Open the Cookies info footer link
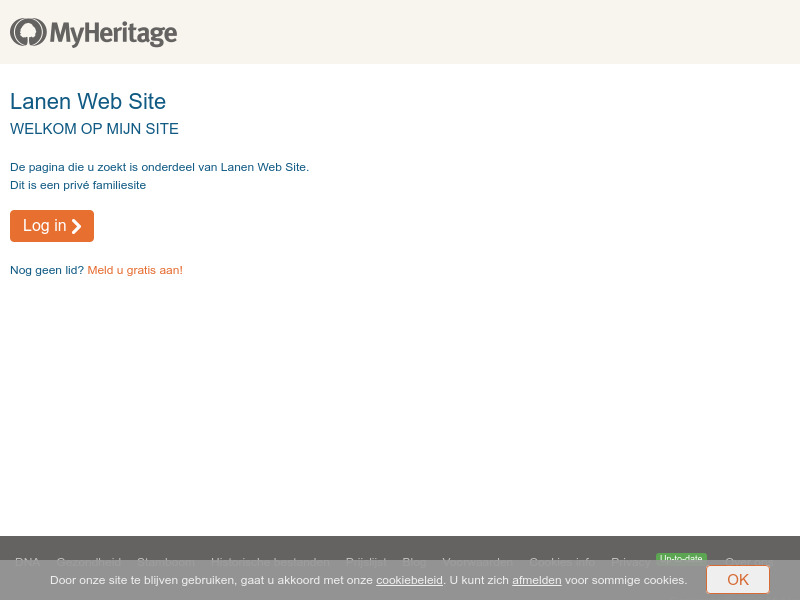Screen dimensions: 800x600 point(561,562)
